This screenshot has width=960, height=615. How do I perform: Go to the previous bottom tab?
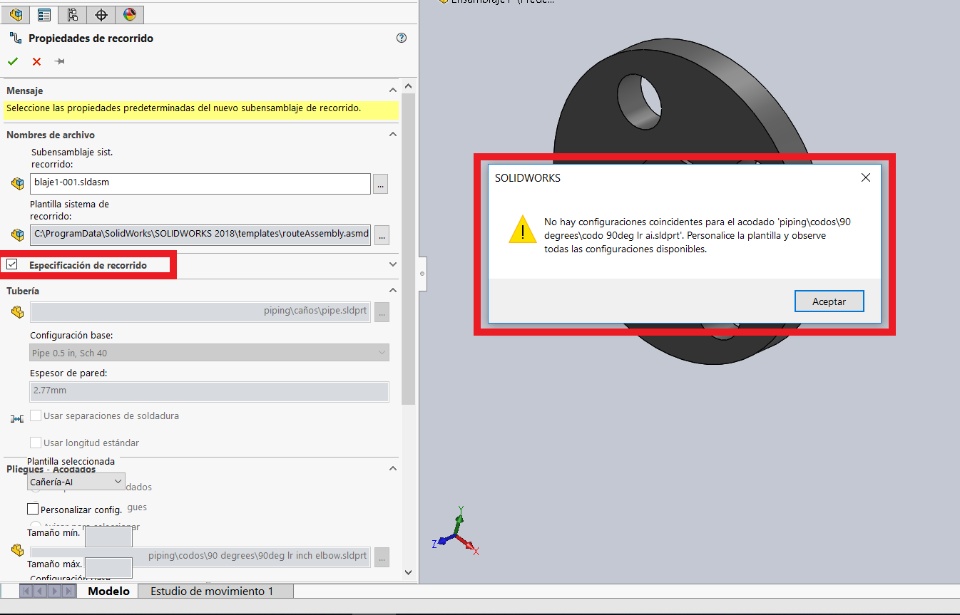[40, 591]
